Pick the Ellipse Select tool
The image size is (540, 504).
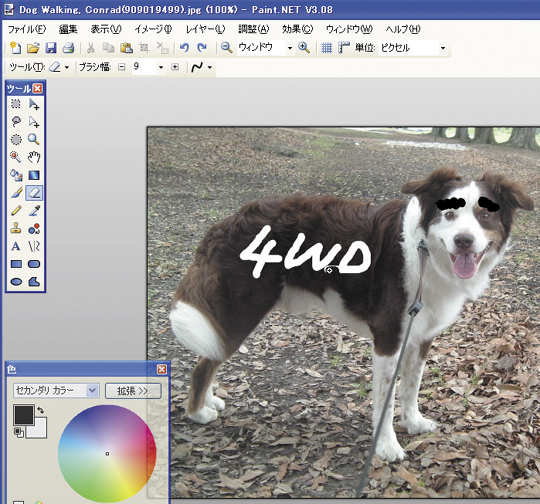(16, 139)
